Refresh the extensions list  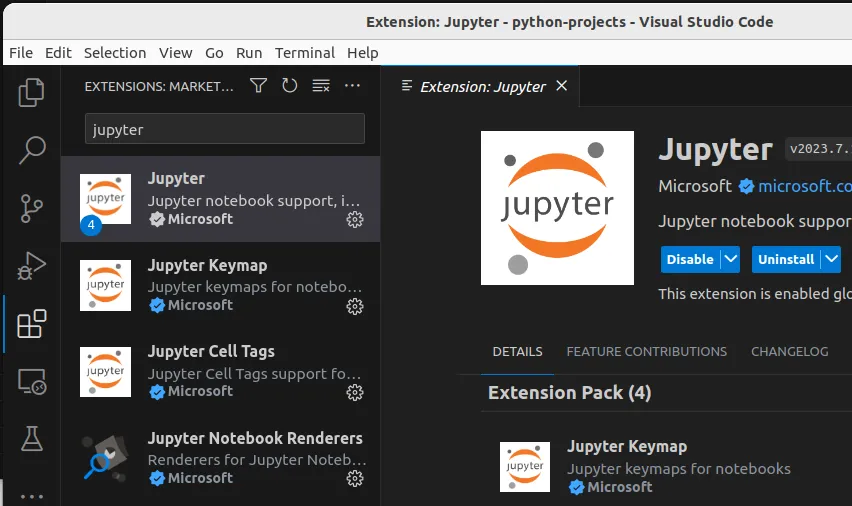(x=289, y=86)
